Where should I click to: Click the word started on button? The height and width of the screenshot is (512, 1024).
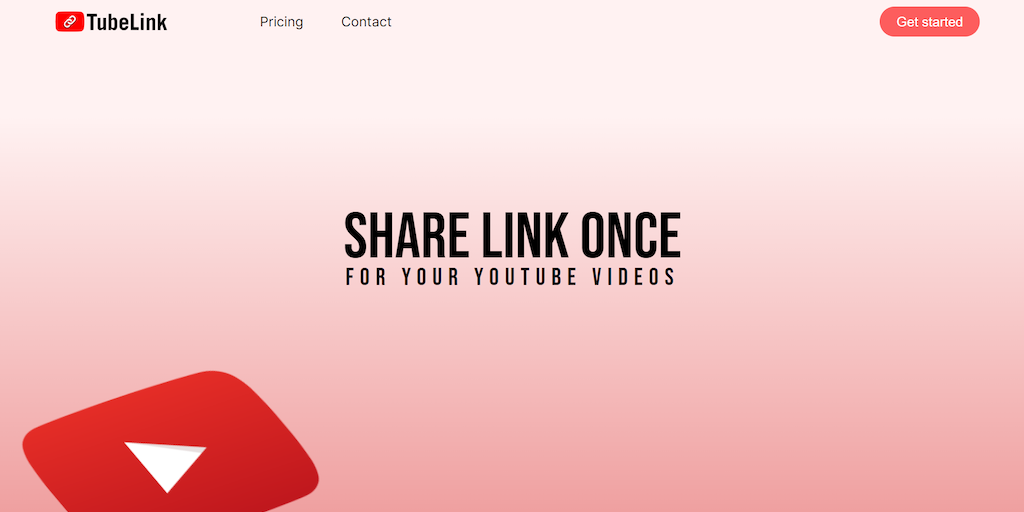(x=942, y=22)
